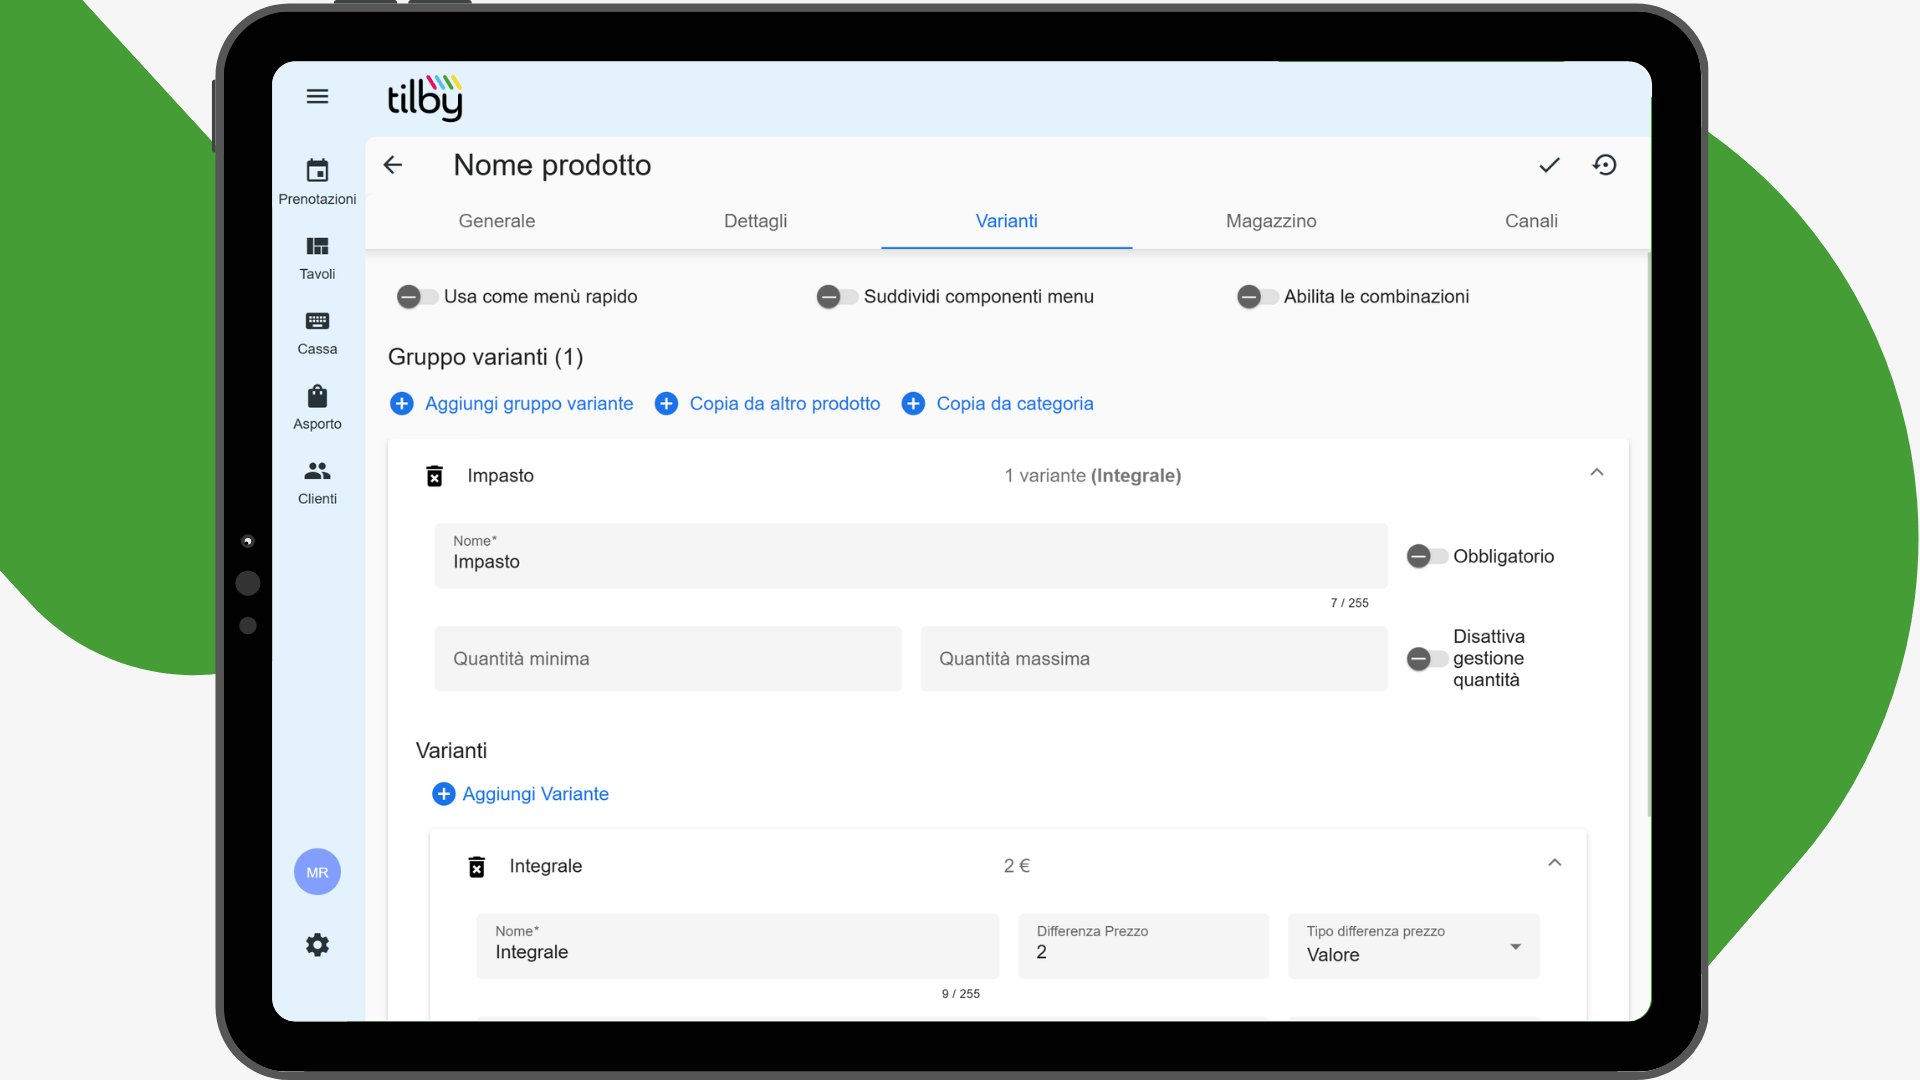
Task: Open settings gear in sidebar
Action: [317, 945]
